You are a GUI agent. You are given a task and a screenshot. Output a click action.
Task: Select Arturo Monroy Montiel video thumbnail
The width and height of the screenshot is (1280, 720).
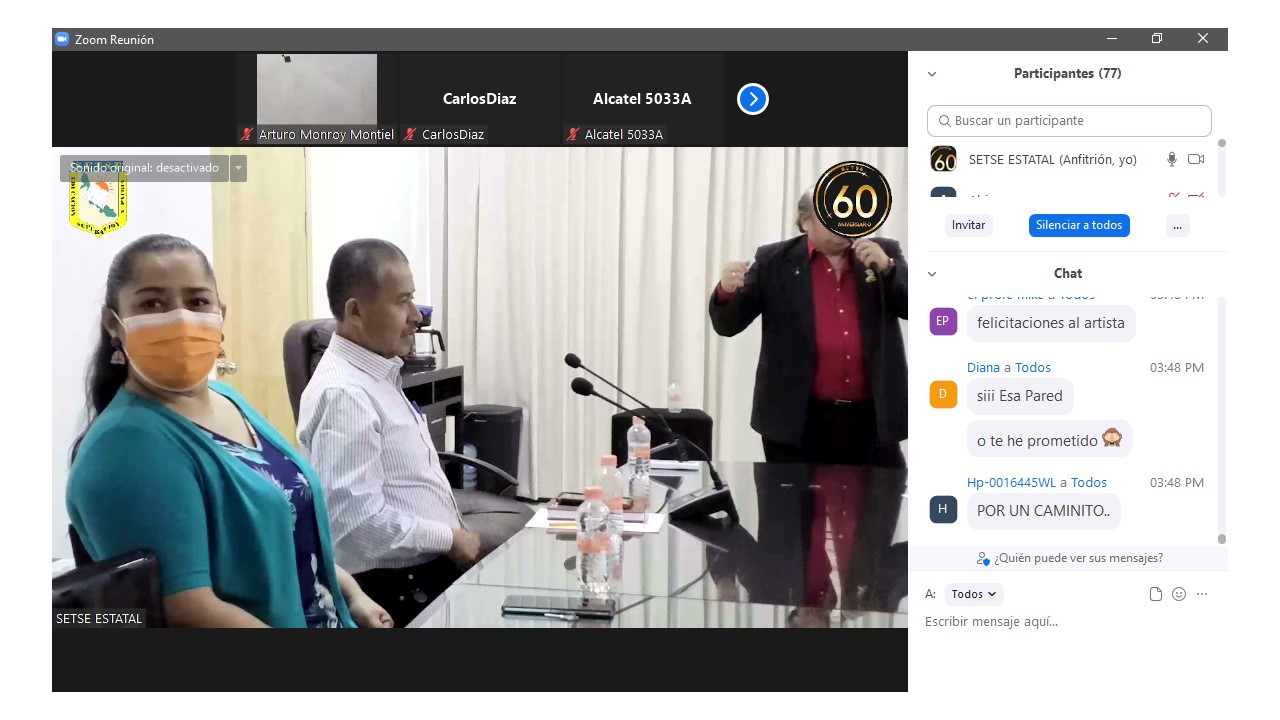coord(317,99)
